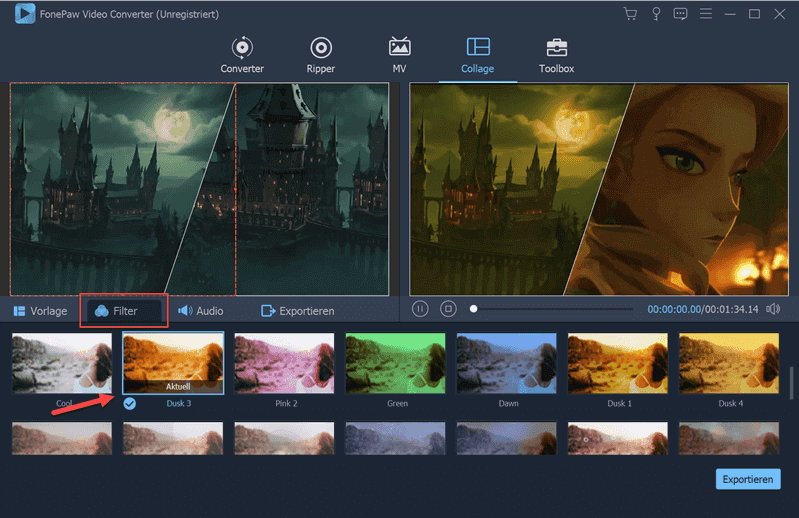Switch to the Filter tab

tap(124, 311)
